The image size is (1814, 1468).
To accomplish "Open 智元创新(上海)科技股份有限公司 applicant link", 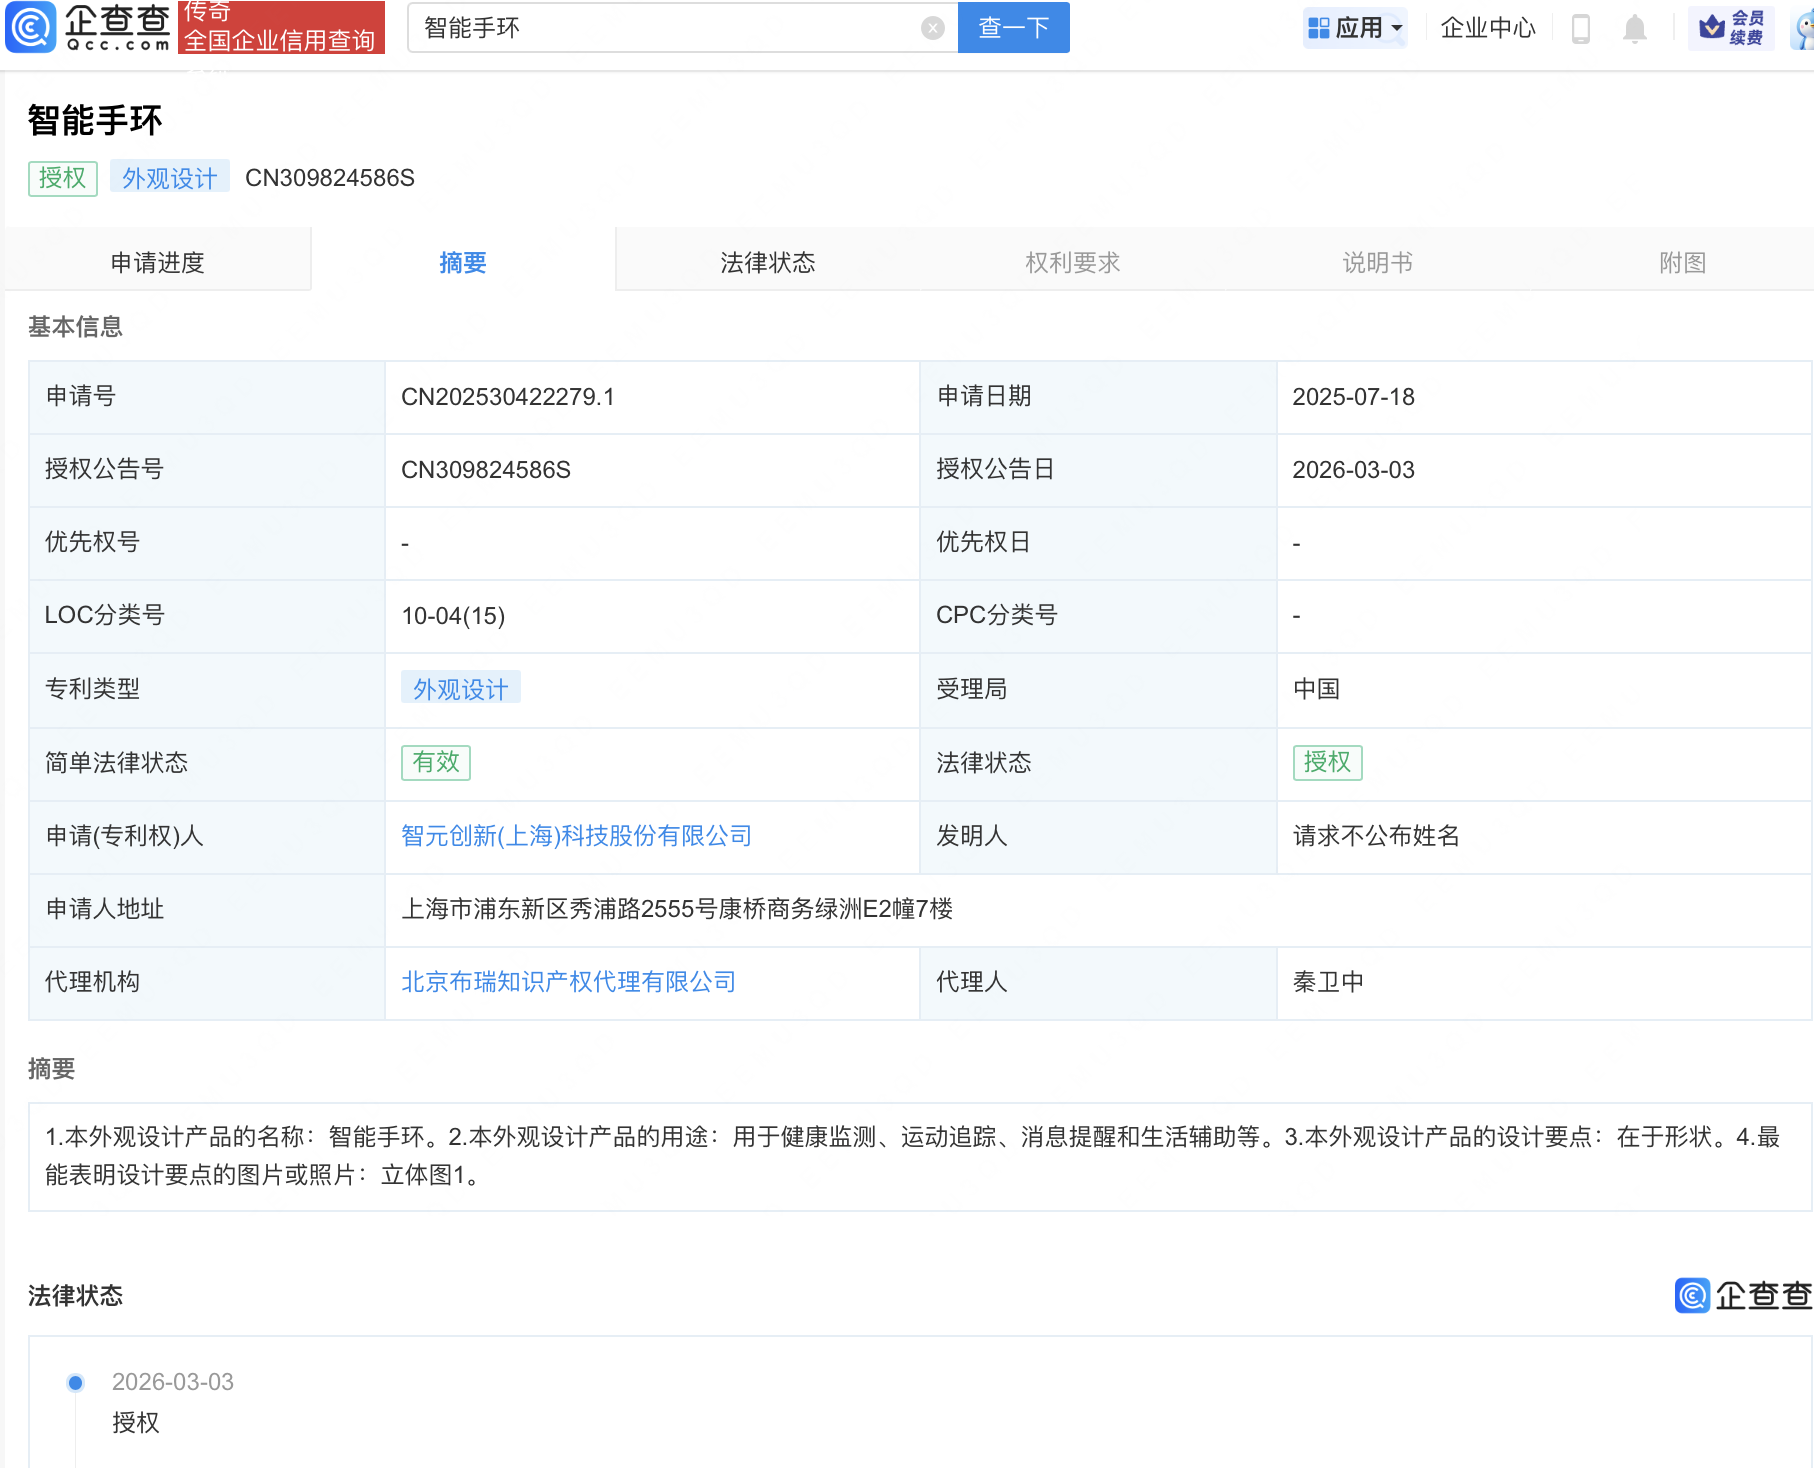I will click(575, 836).
